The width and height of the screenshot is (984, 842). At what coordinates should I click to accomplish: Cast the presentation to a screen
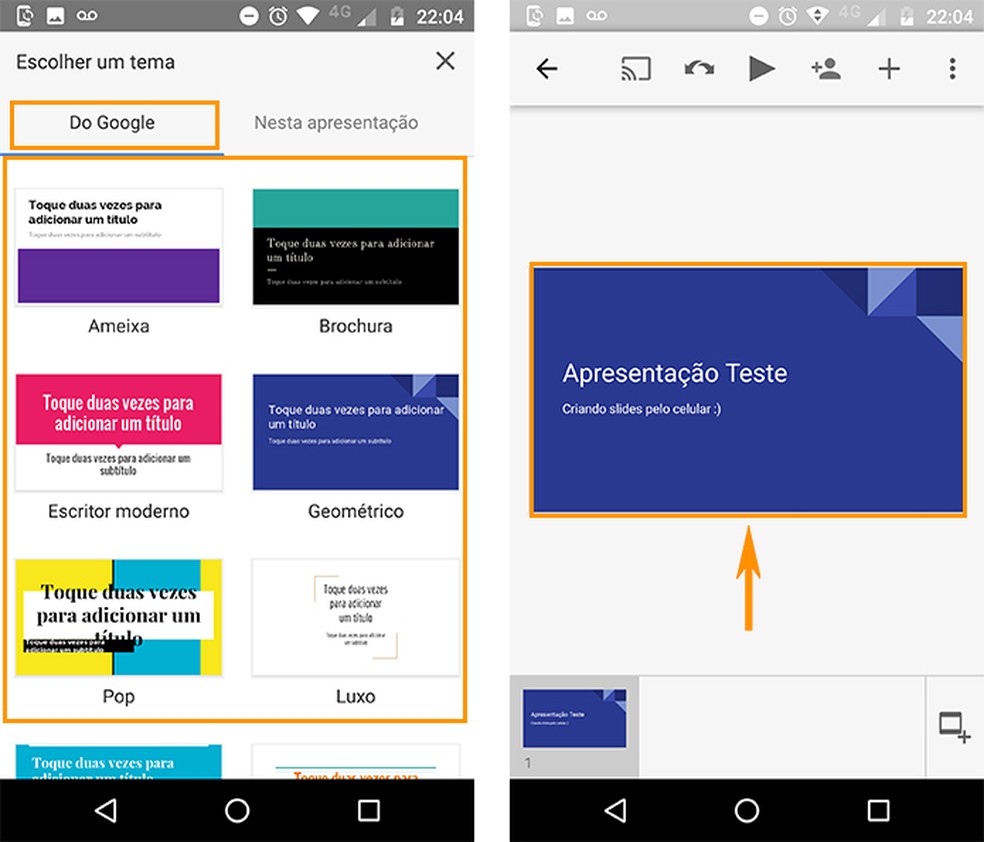(x=635, y=68)
